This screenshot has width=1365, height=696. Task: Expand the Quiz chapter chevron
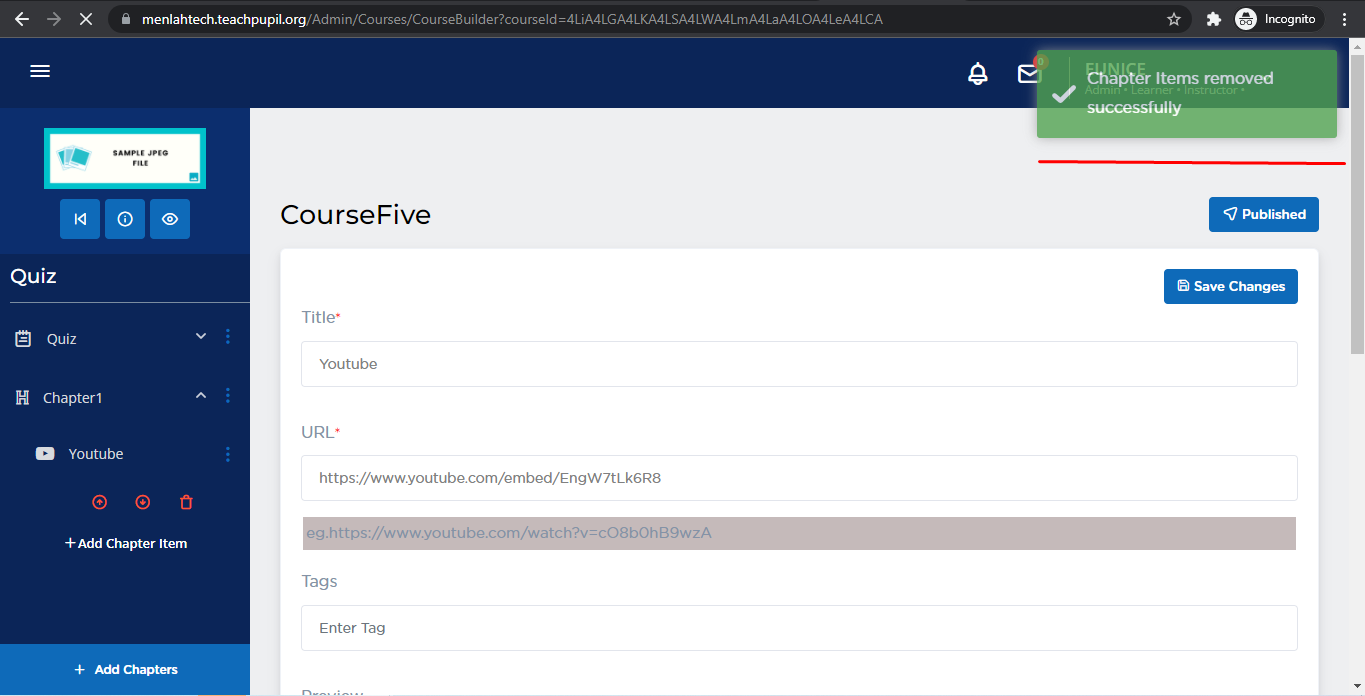(x=201, y=337)
